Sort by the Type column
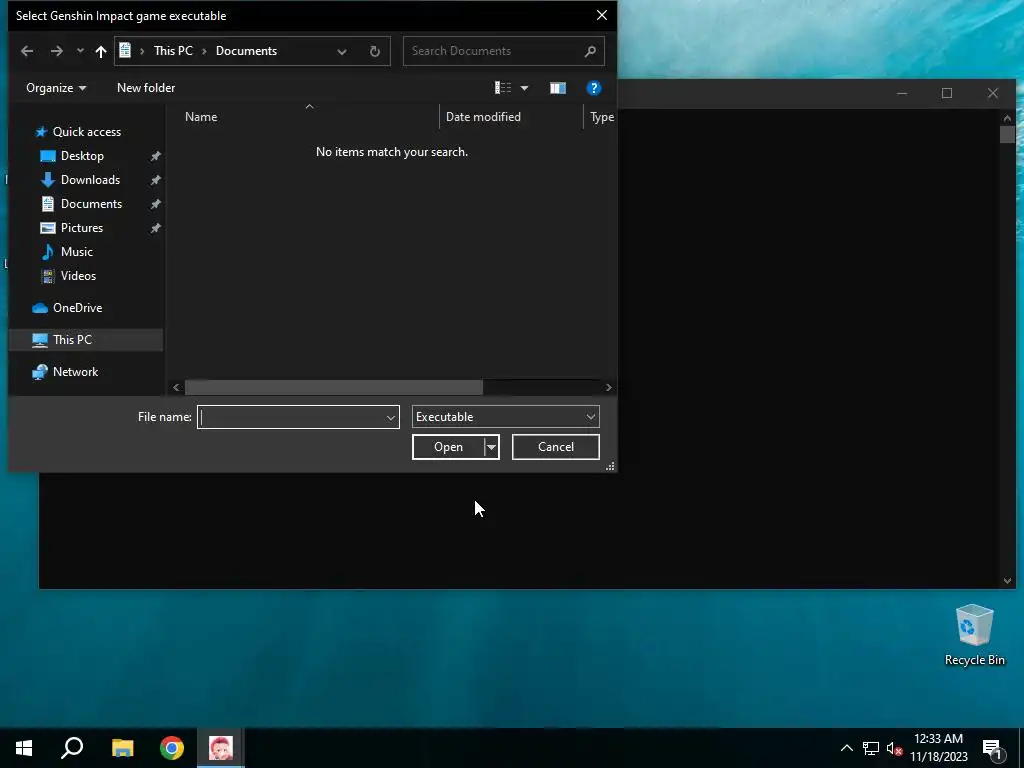Viewport: 1024px width, 768px height. coord(601,117)
